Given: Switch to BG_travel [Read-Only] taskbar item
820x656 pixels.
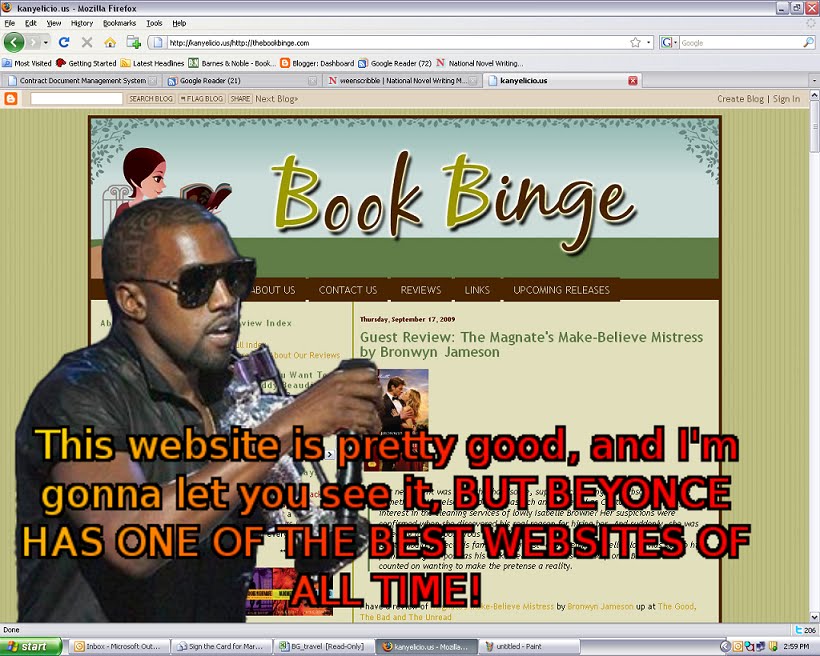Looking at the screenshot, I should [x=324, y=647].
